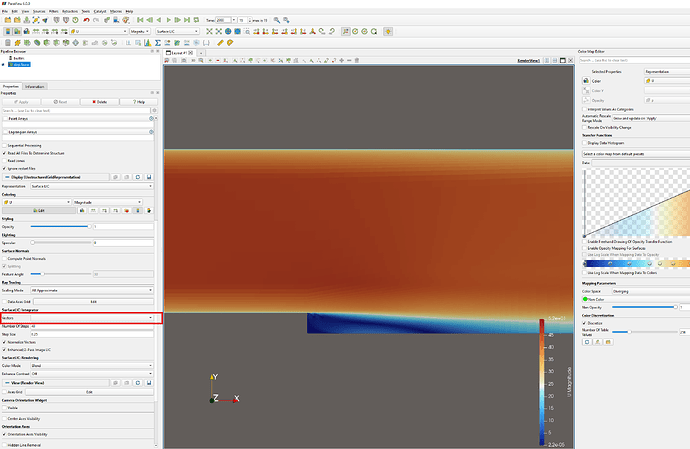Click the Zoom to data icon
This screenshot has height=449, width=690.
pos(218,32)
